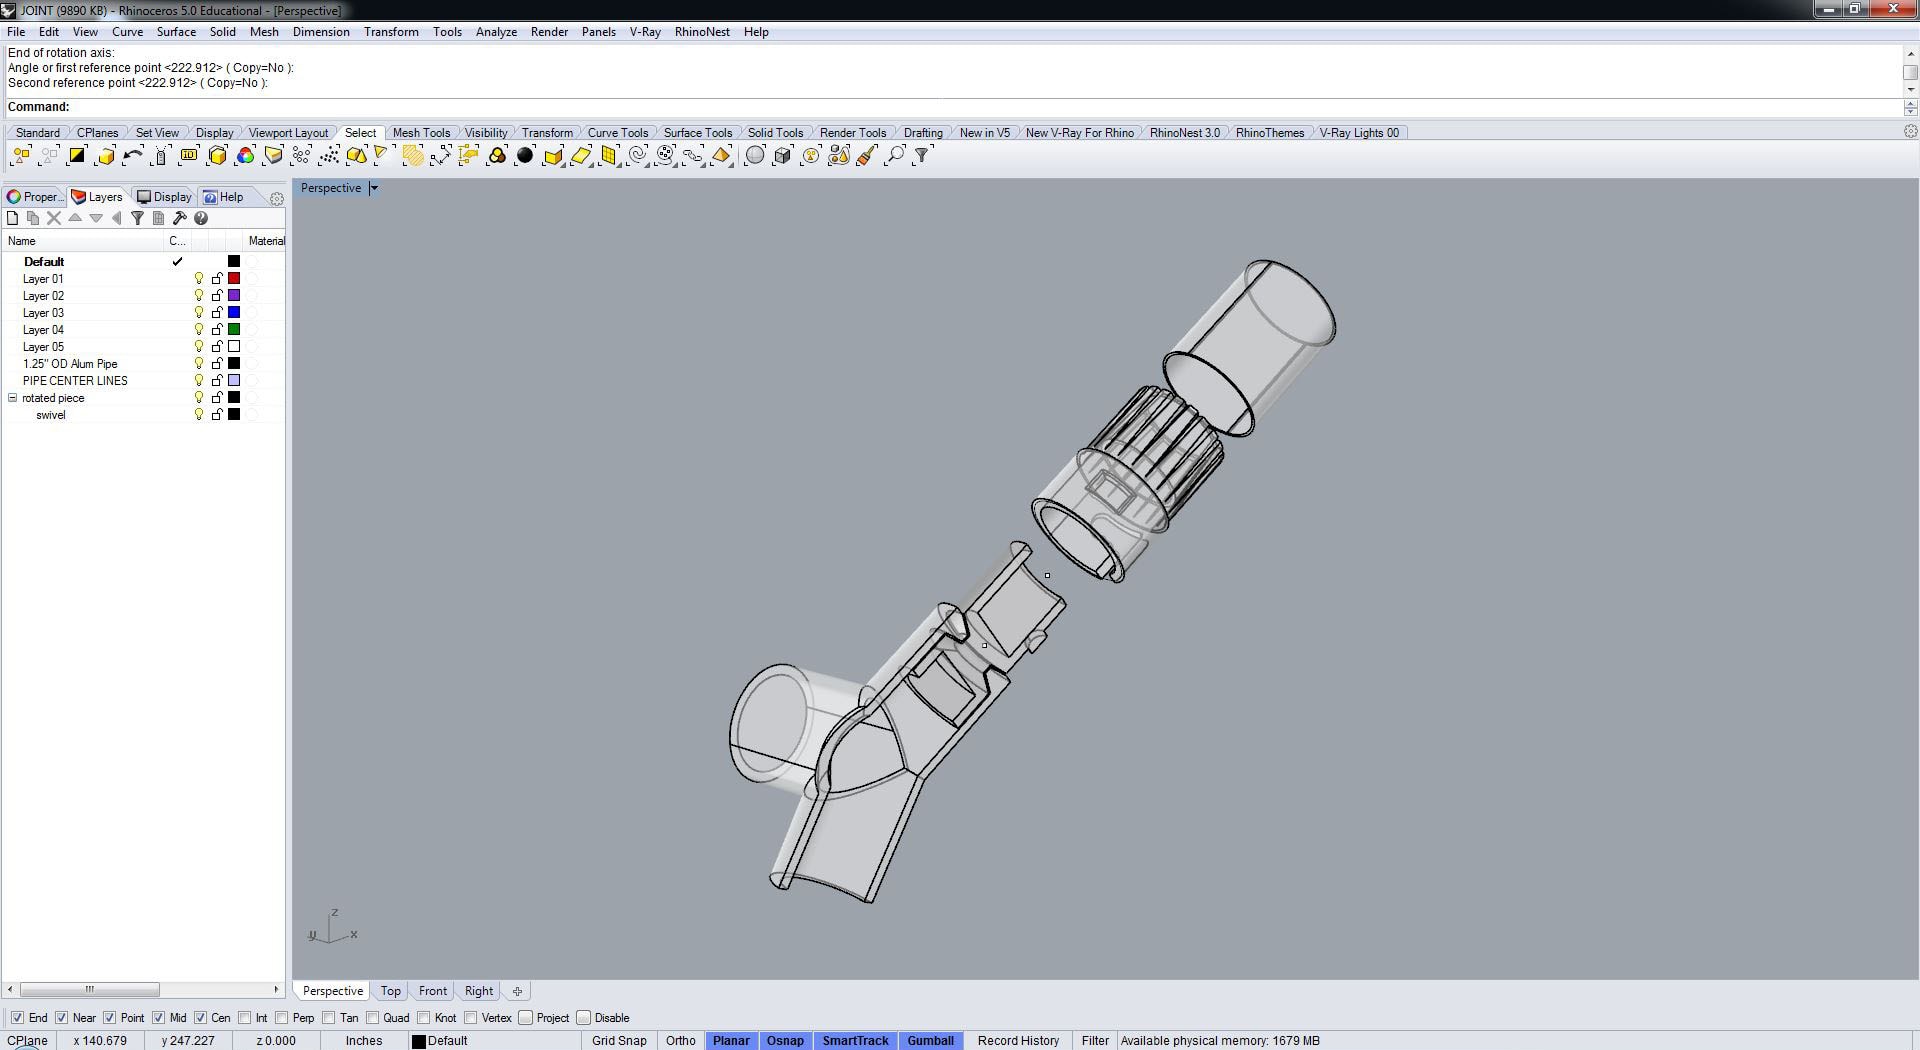The height and width of the screenshot is (1050, 1920).
Task: Open the Layers panel settings gear menu
Action: coord(277,199)
